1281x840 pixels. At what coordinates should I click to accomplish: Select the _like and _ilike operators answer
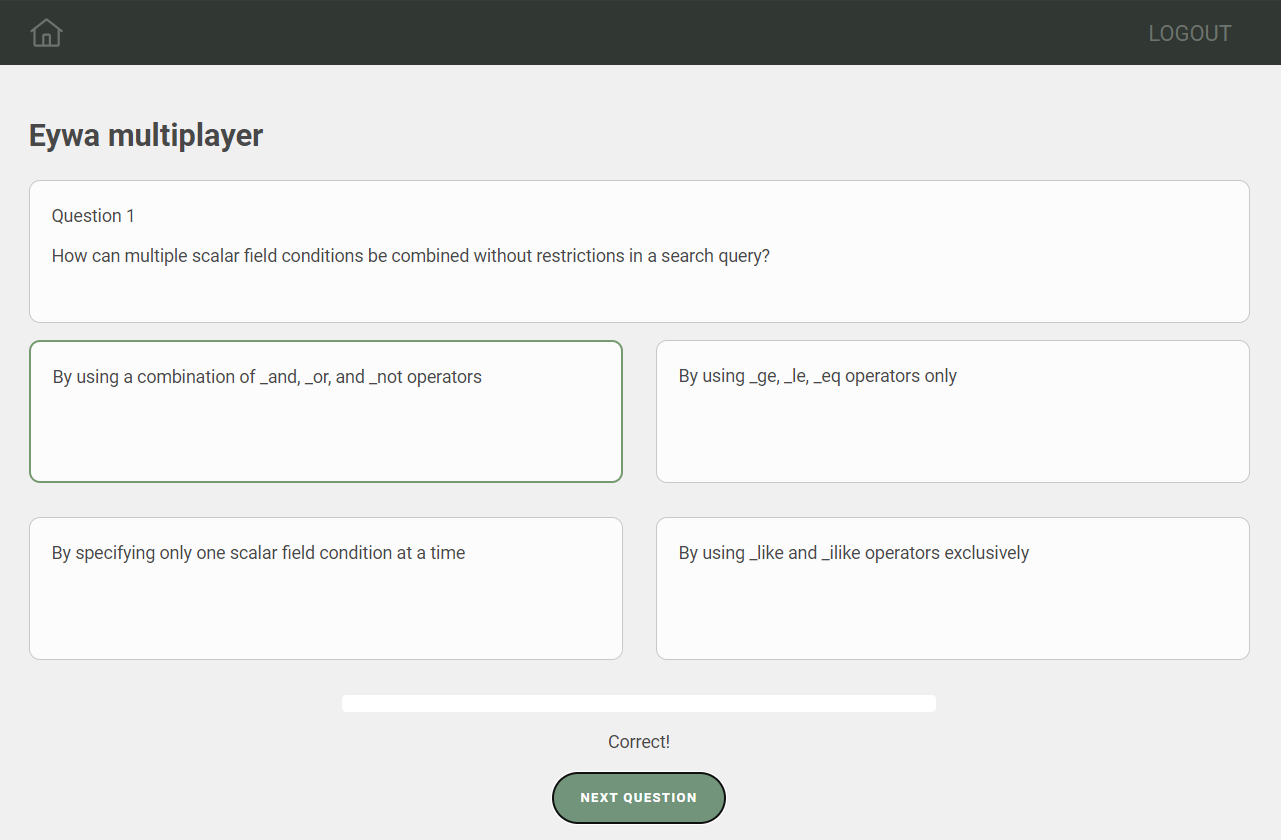[x=853, y=553]
